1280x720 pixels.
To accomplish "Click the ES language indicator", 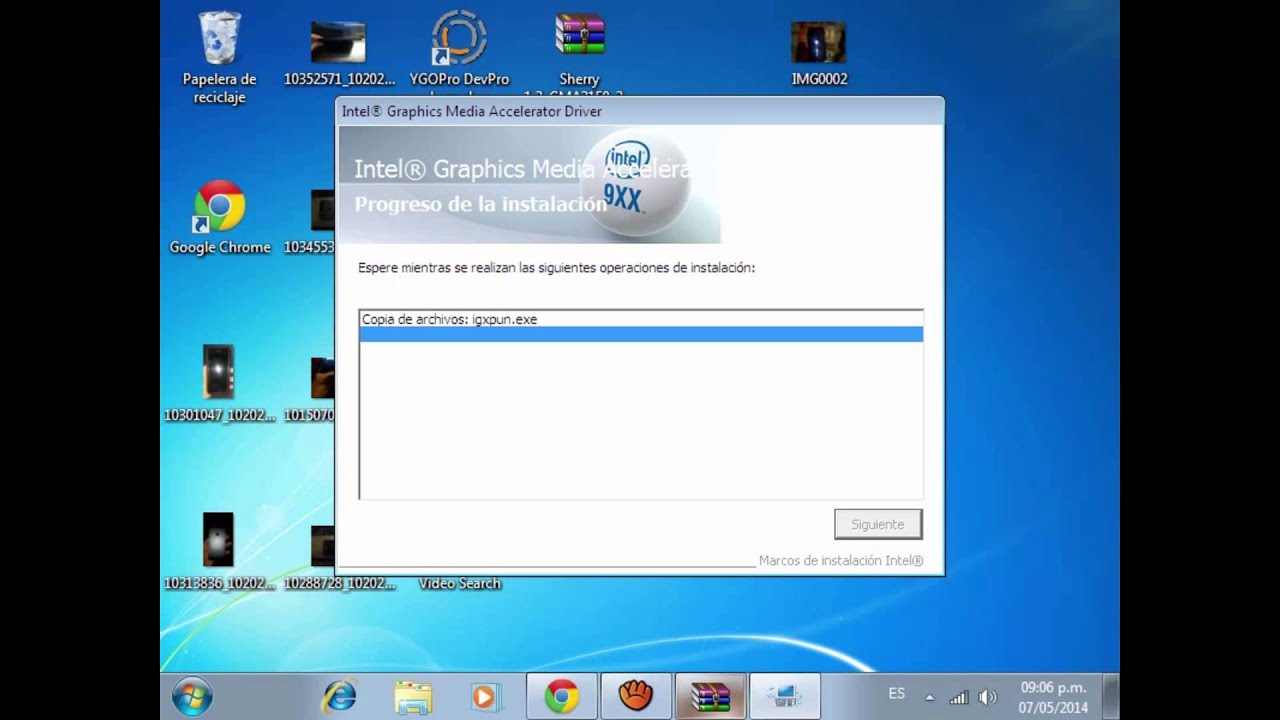I will (x=897, y=693).
